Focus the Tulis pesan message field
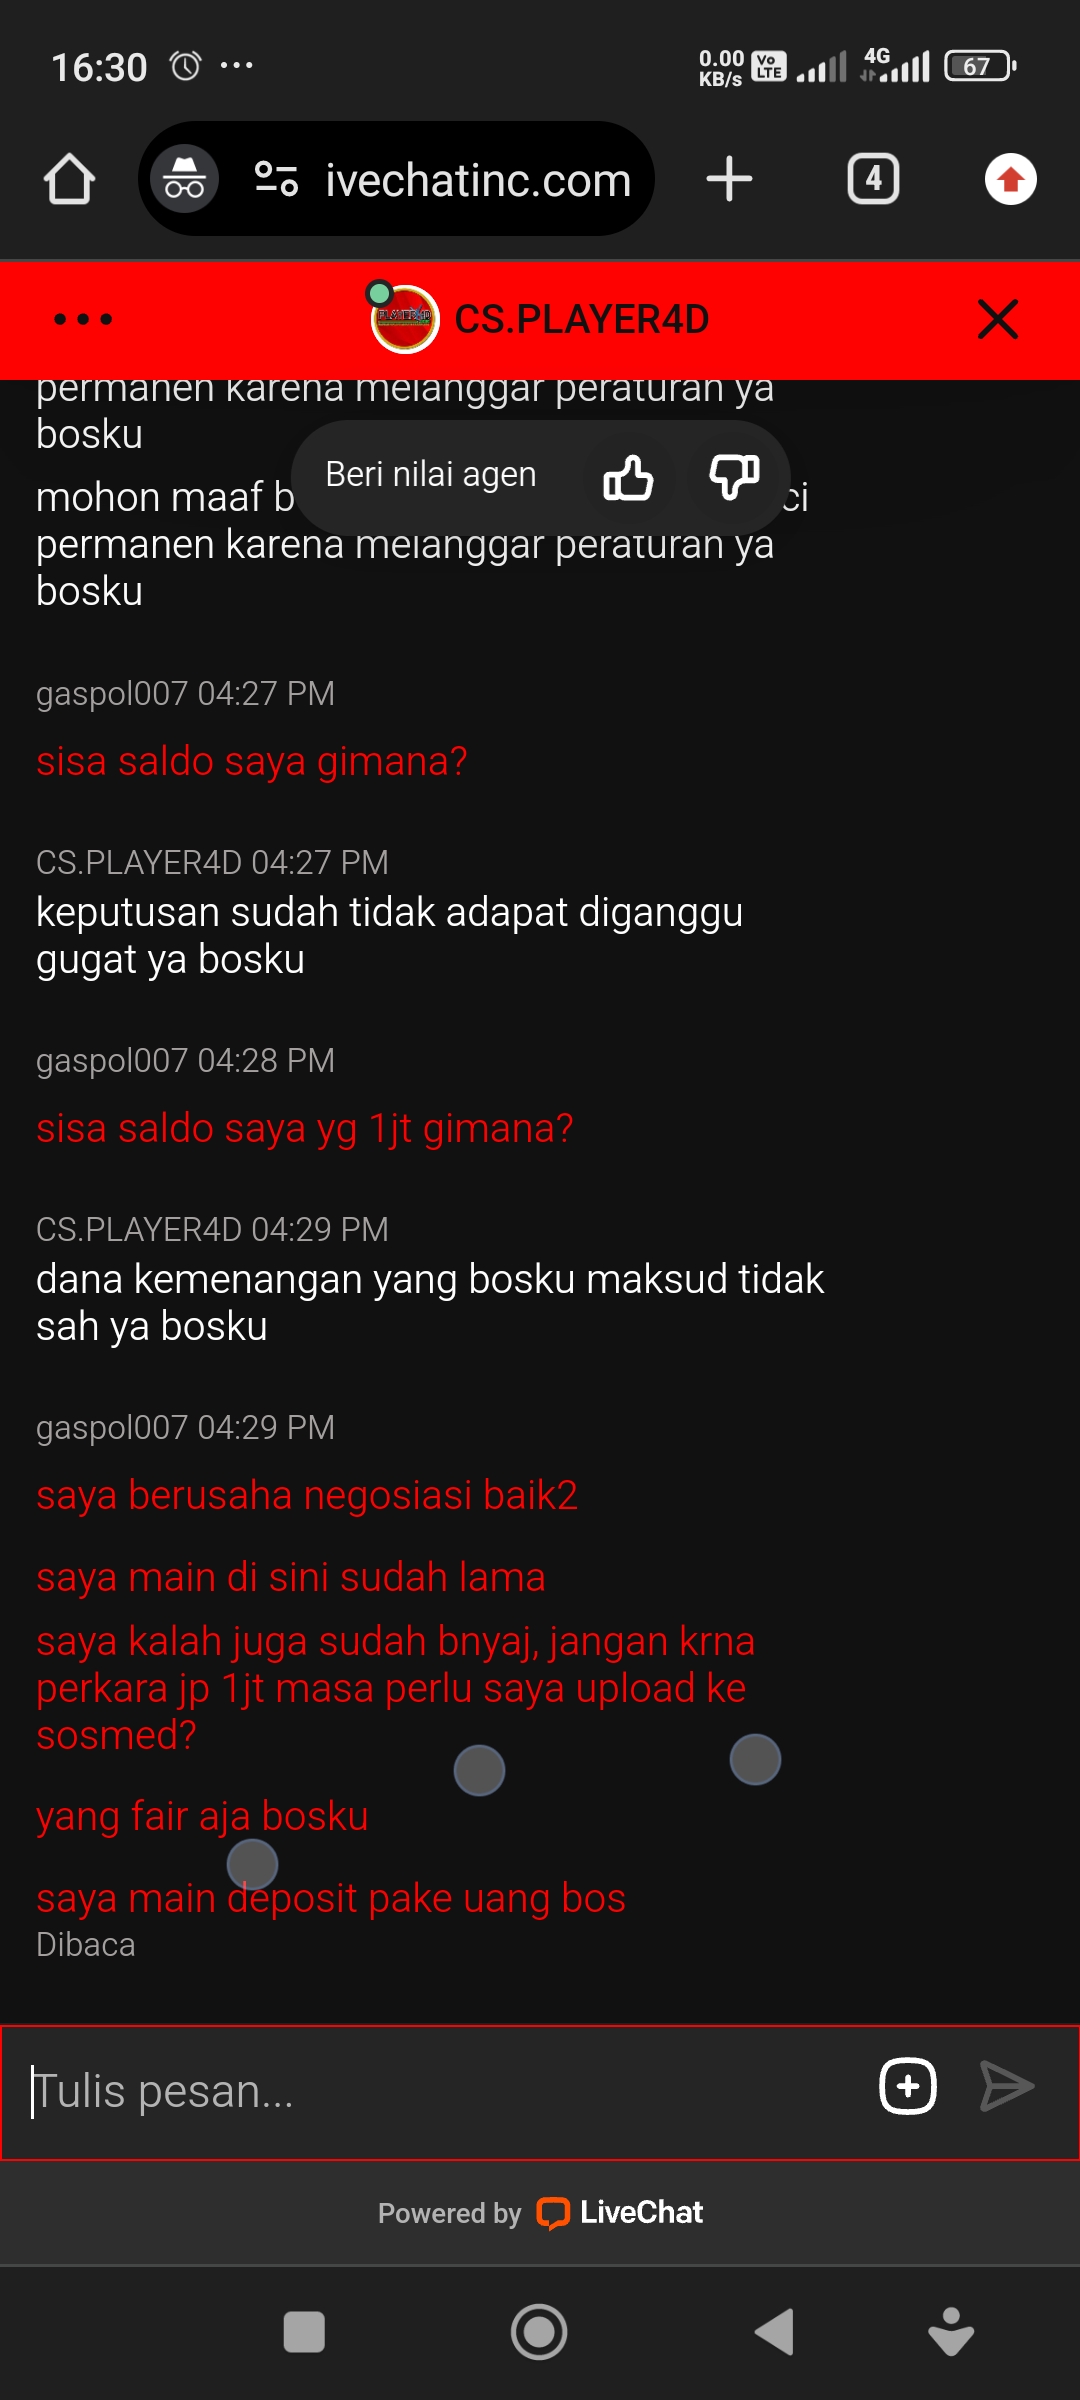The height and width of the screenshot is (2400, 1080). tap(440, 2092)
